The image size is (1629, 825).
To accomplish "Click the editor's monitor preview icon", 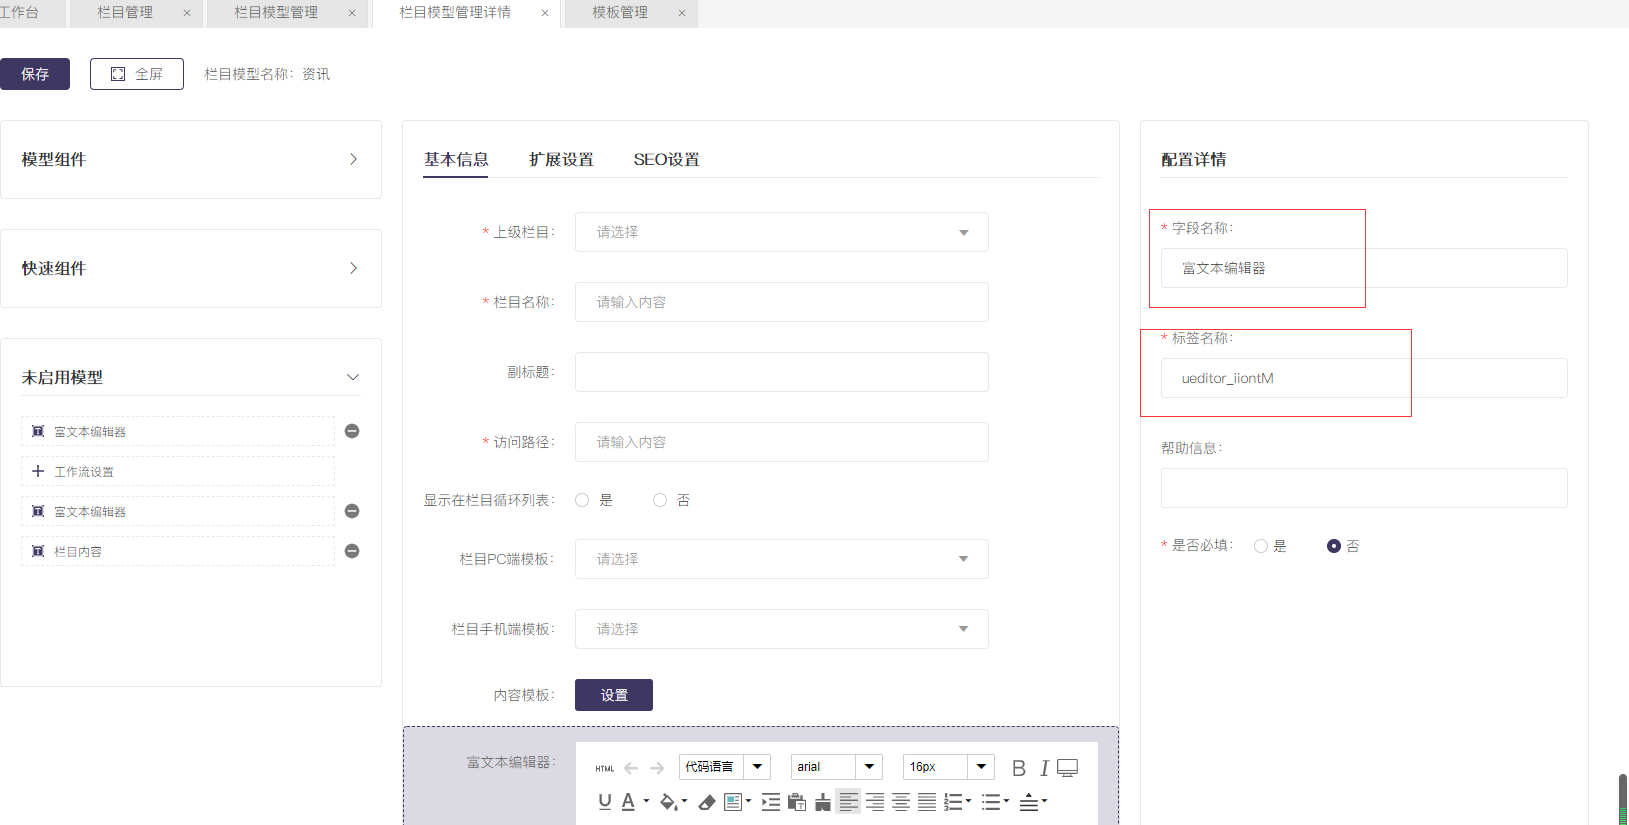I will click(x=1068, y=768).
